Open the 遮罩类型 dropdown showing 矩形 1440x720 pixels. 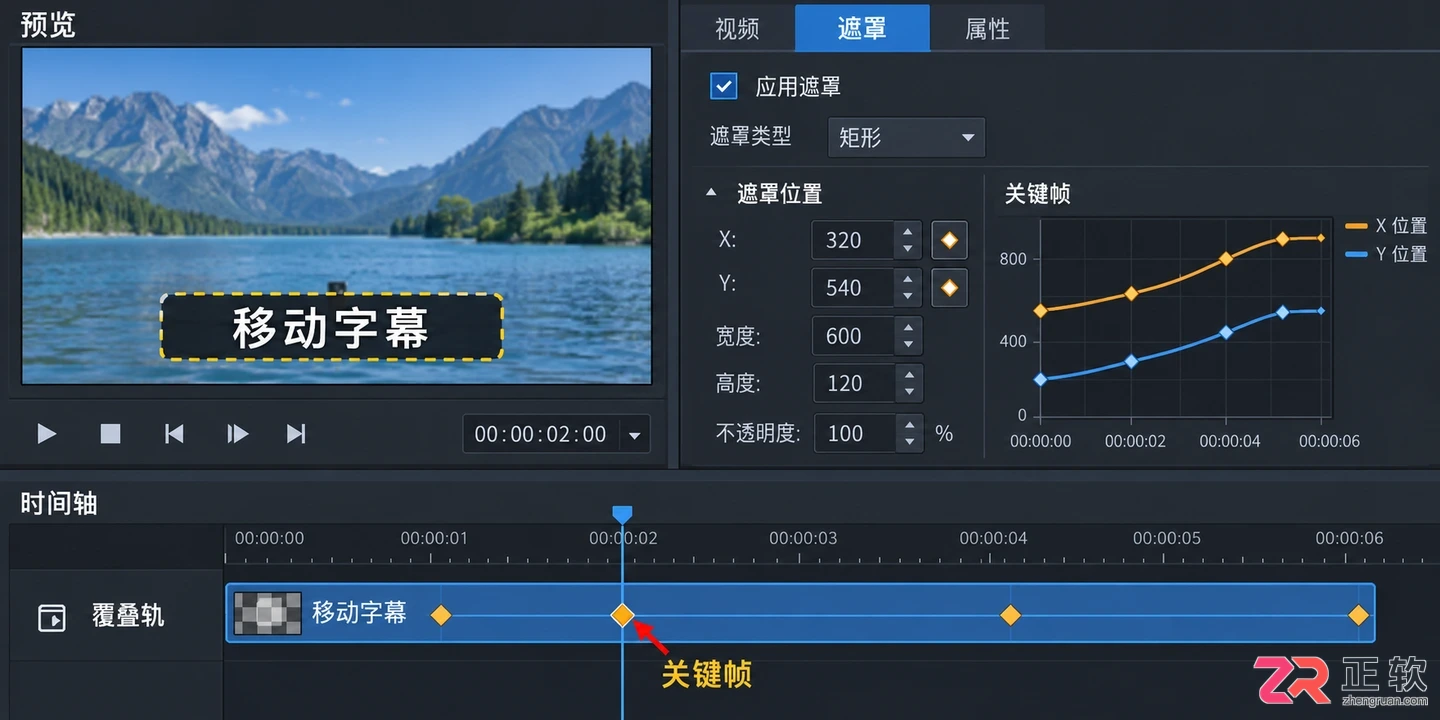906,137
